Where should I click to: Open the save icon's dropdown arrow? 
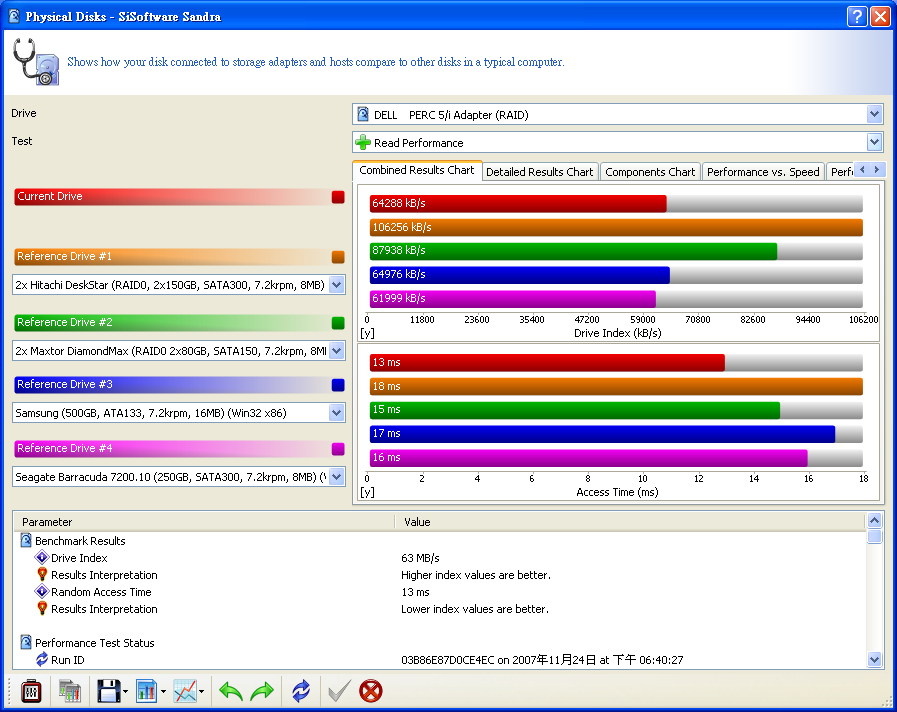(125, 691)
